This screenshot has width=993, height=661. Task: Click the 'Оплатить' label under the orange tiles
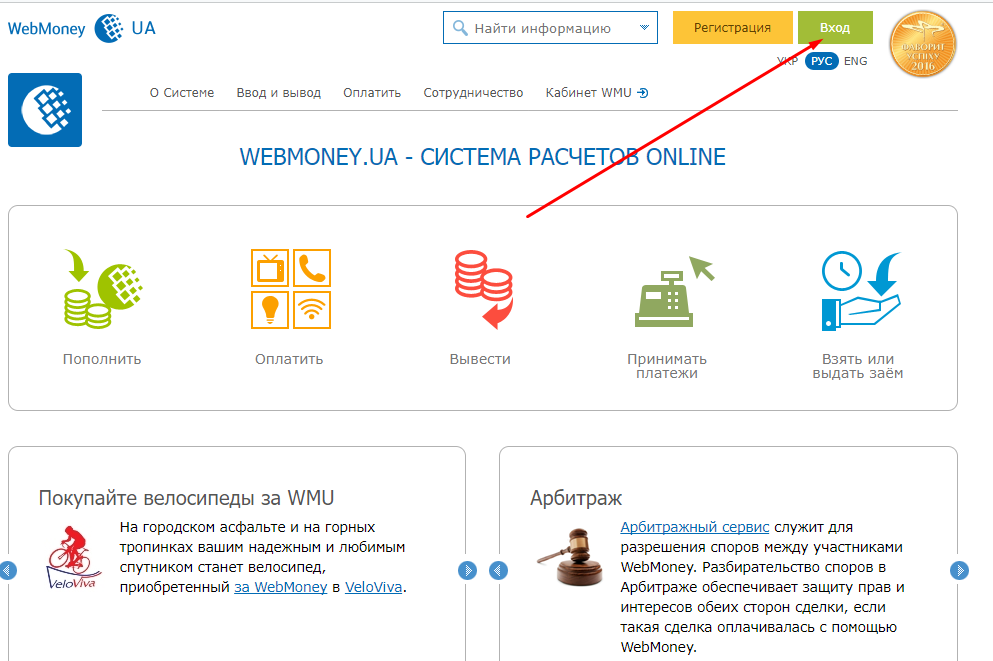pyautogui.click(x=289, y=359)
